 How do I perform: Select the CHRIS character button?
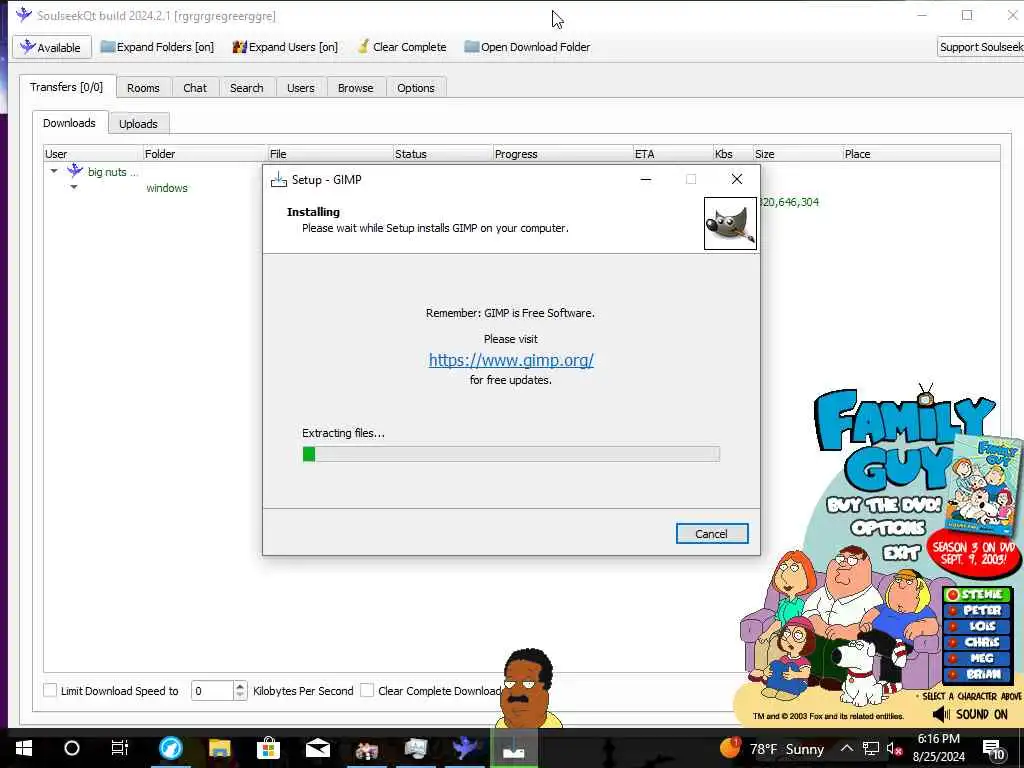(x=977, y=642)
